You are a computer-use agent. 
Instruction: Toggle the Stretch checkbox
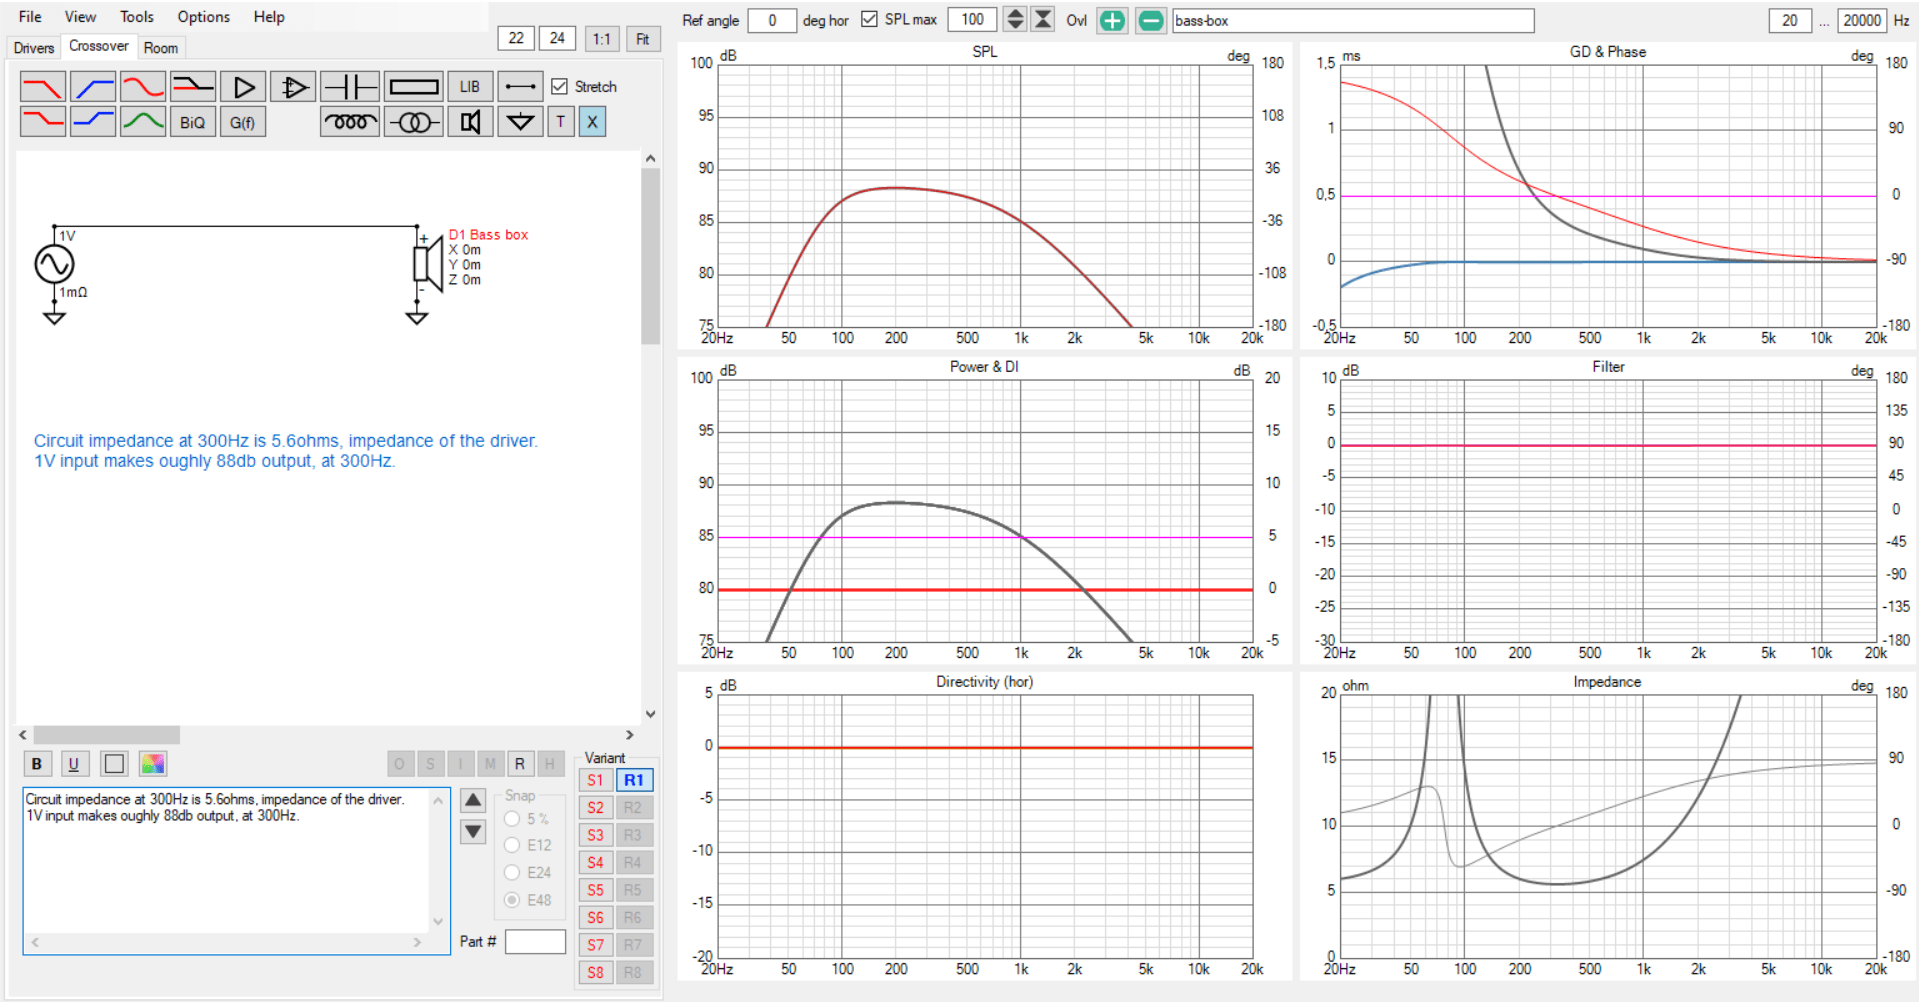(559, 87)
